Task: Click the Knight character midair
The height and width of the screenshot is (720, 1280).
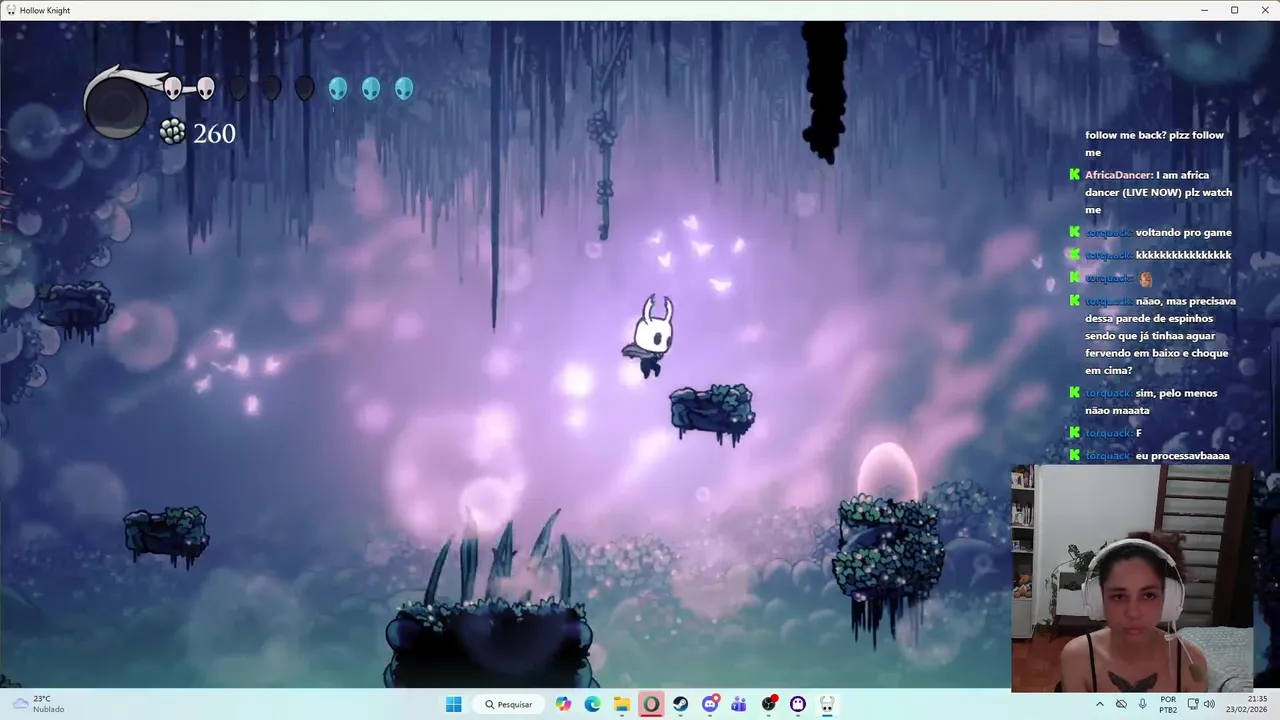Action: pos(651,336)
